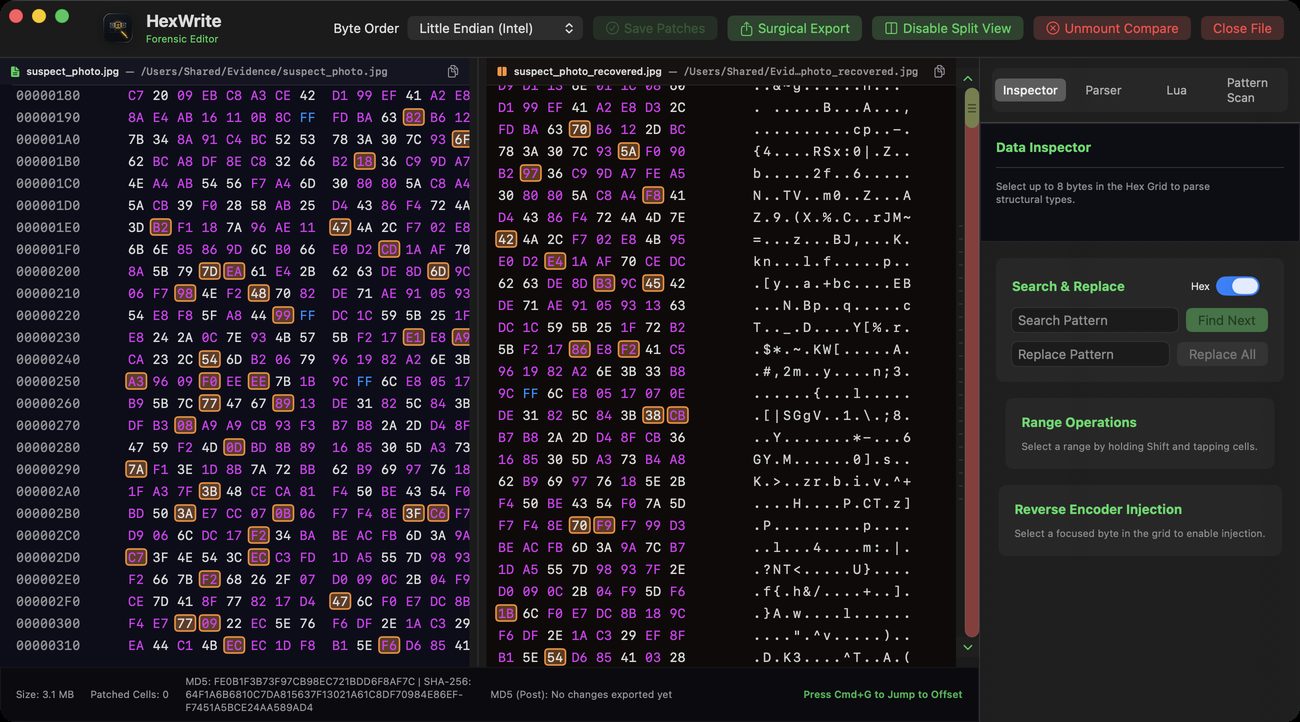Image resolution: width=1300 pixels, height=722 pixels.
Task: Select highlighted byte 42 in recovered pane
Action: tap(506, 239)
